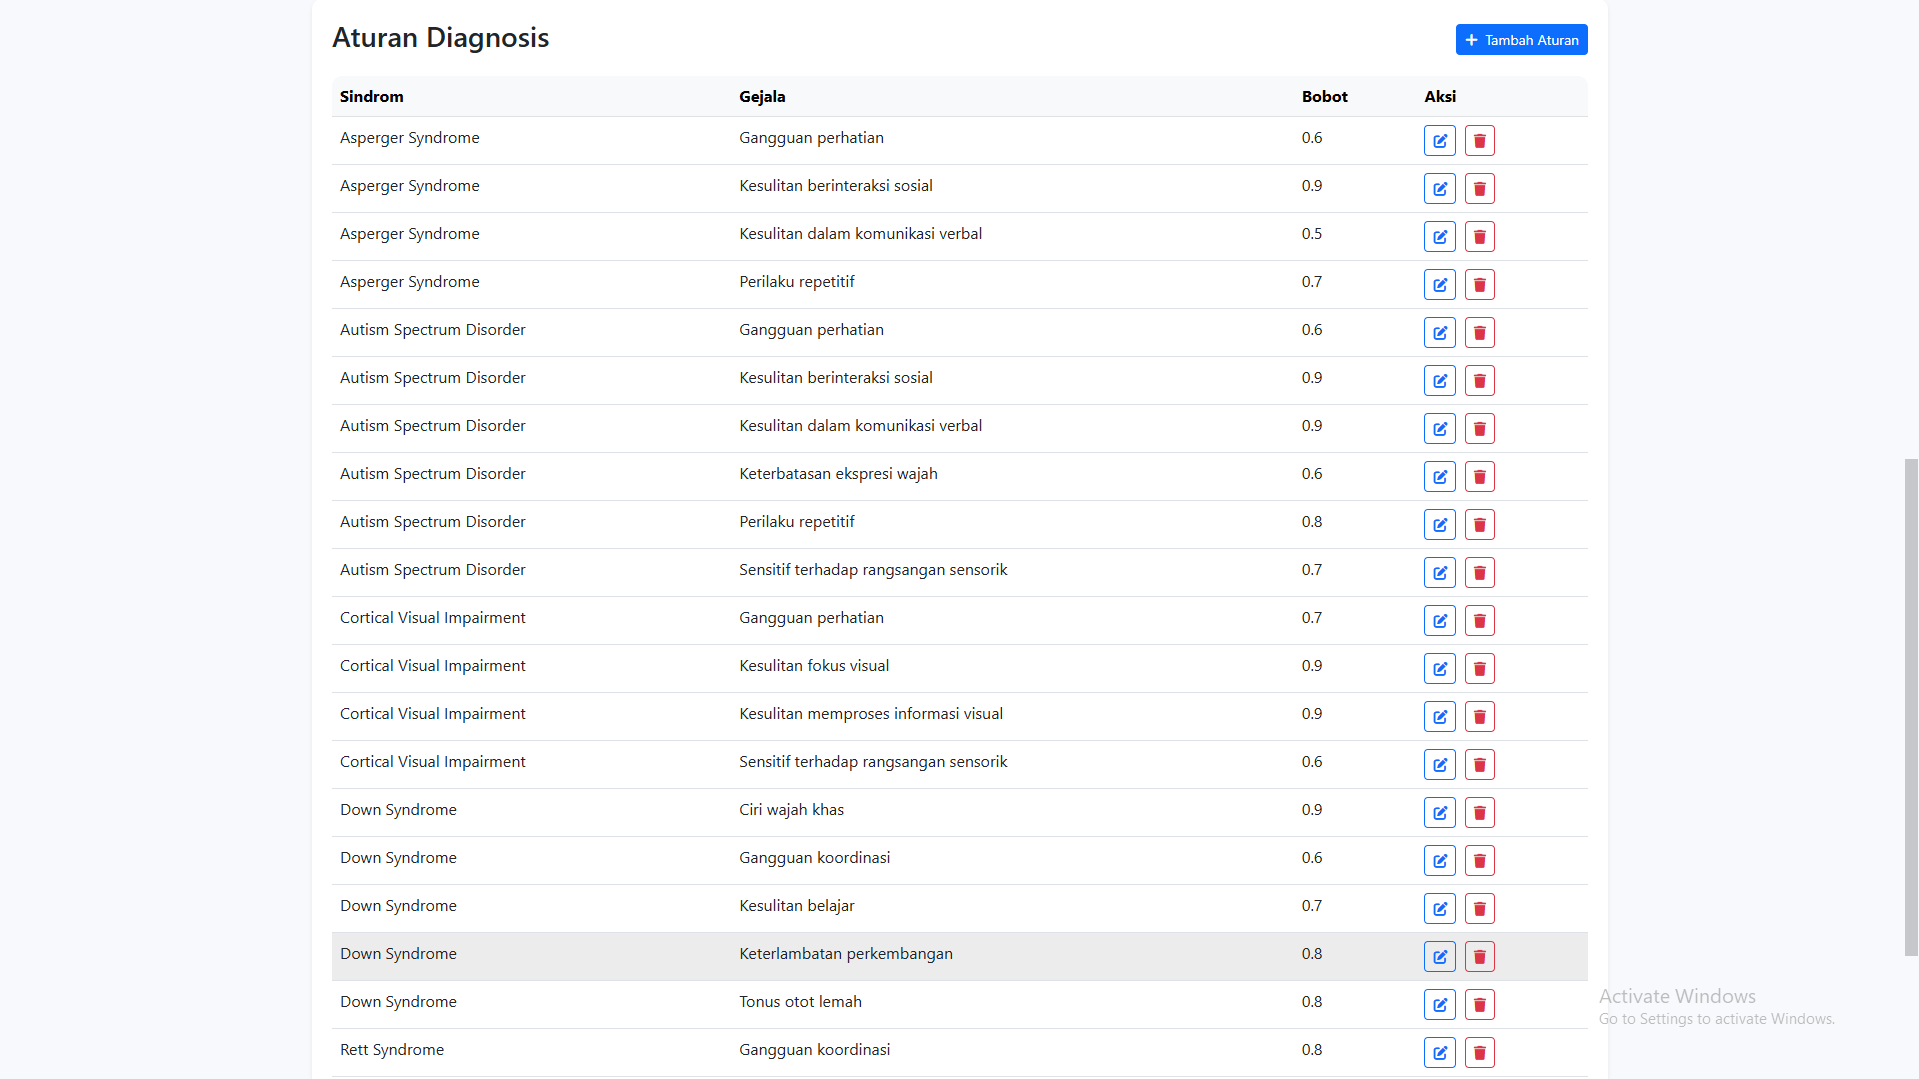This screenshot has height=1079, width=1919.
Task: Delete Down Syndrome Gangguan koordinasi rule
Action: pos(1480,861)
